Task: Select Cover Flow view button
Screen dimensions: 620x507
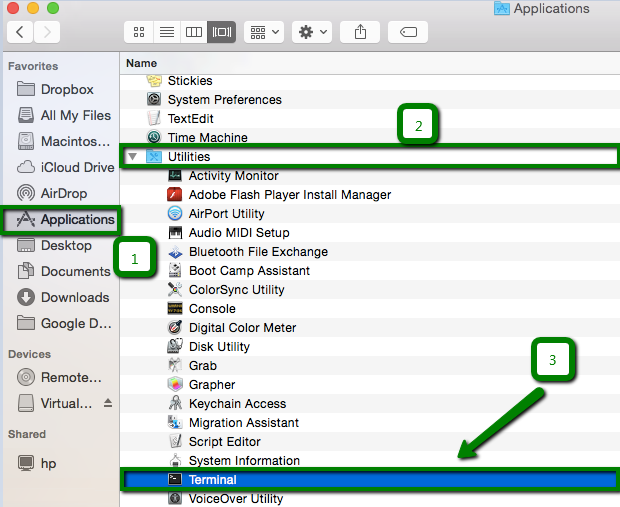Action: point(221,32)
